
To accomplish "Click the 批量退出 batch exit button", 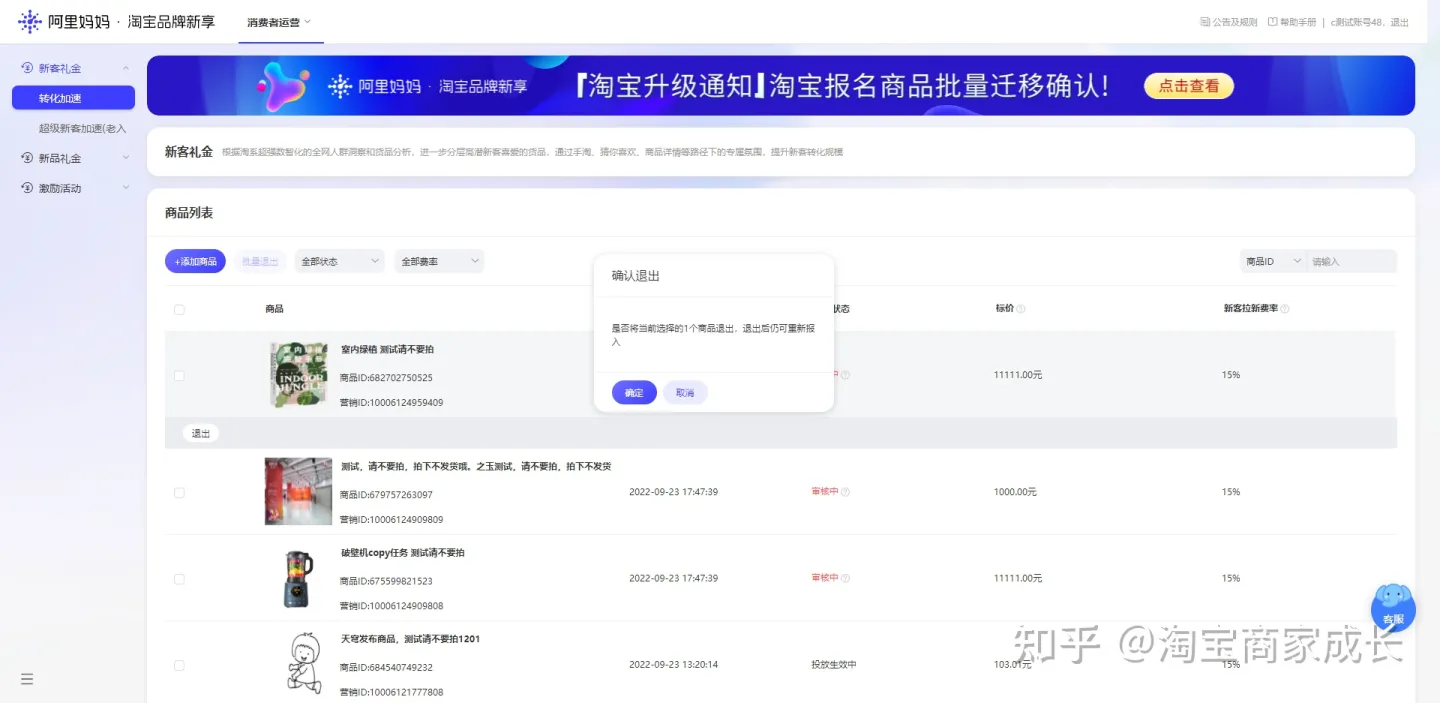I will tap(260, 261).
